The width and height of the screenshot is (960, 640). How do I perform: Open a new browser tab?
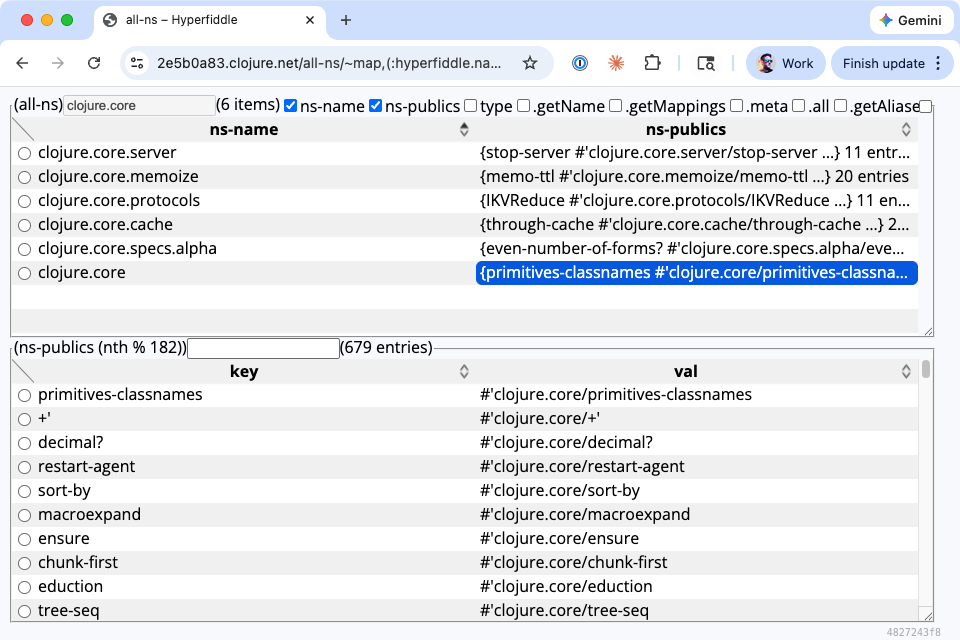coord(345,20)
